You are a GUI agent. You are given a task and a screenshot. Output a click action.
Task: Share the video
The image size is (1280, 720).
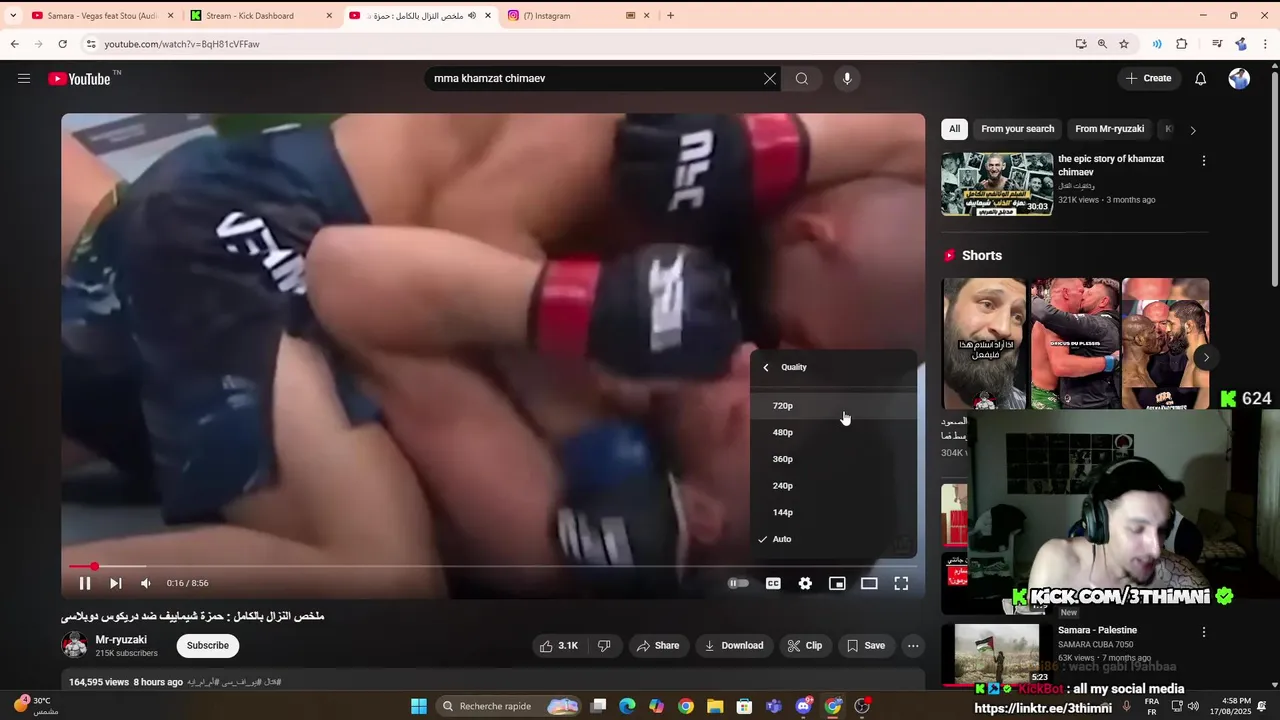[658, 646]
